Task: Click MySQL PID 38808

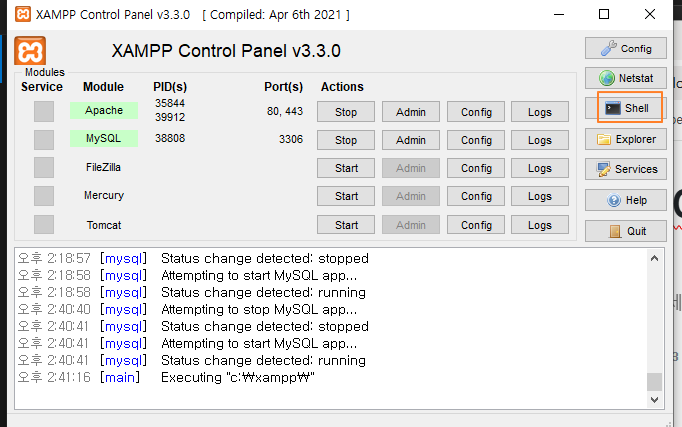Action: 170,138
